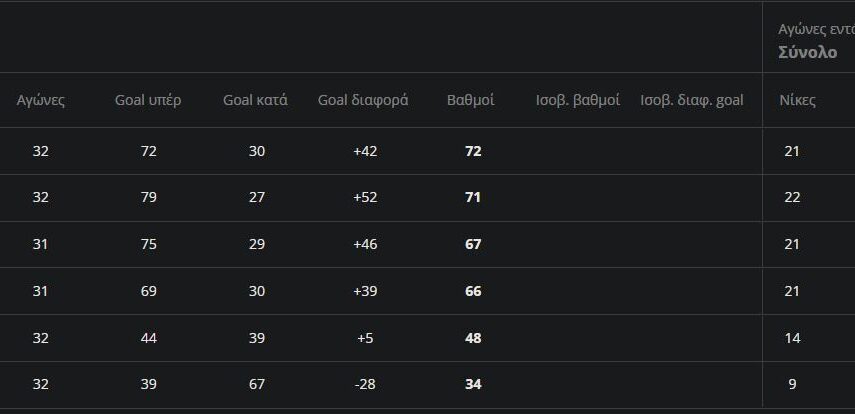The image size is (855, 414).
Task: Select the bold 48 points value
Action: coord(473,338)
